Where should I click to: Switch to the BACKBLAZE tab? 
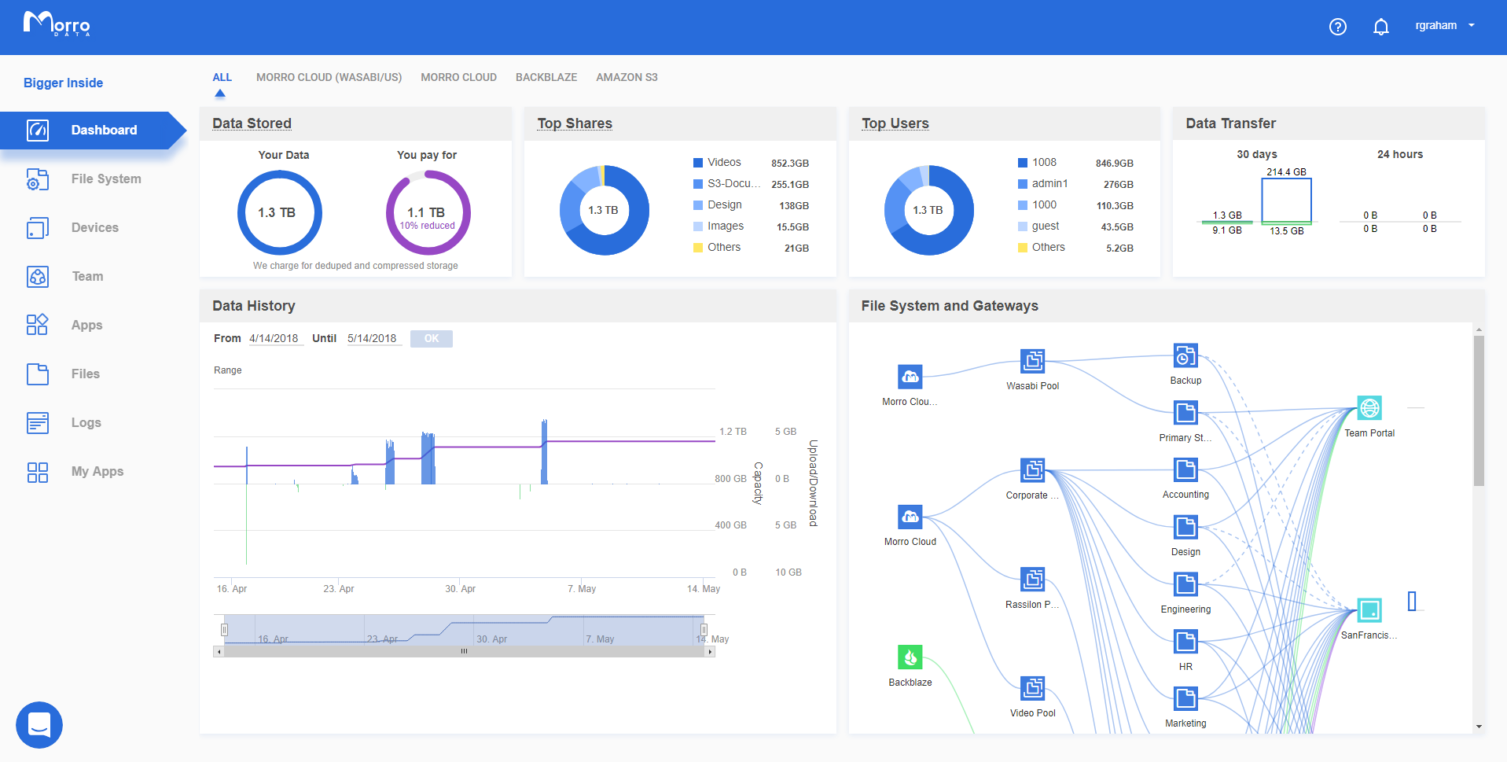coord(546,77)
